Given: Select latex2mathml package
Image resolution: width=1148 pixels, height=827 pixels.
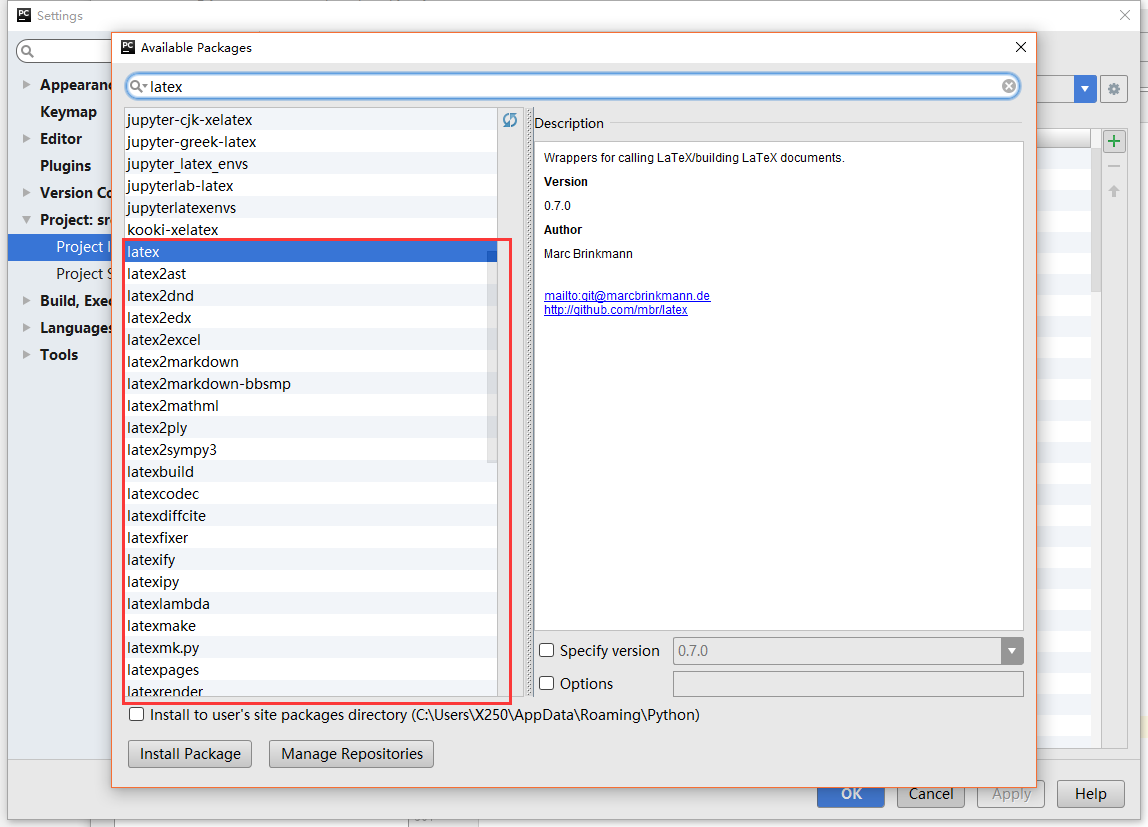Looking at the screenshot, I should 310,405.
